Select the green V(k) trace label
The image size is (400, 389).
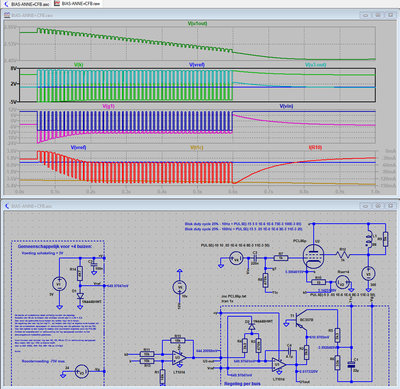pyautogui.click(x=78, y=65)
